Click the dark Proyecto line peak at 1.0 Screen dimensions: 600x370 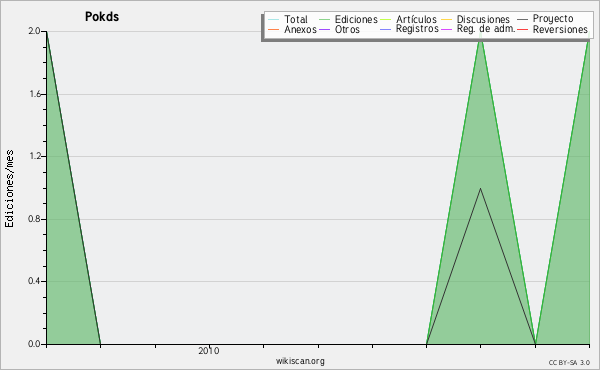click(x=481, y=188)
